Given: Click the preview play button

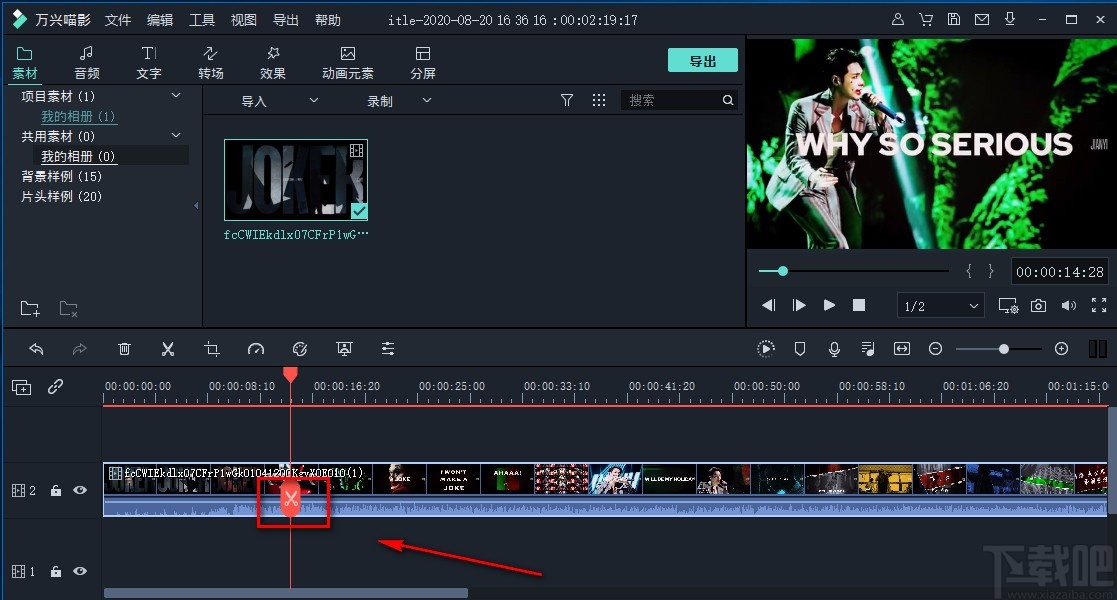Looking at the screenshot, I should tap(828, 305).
